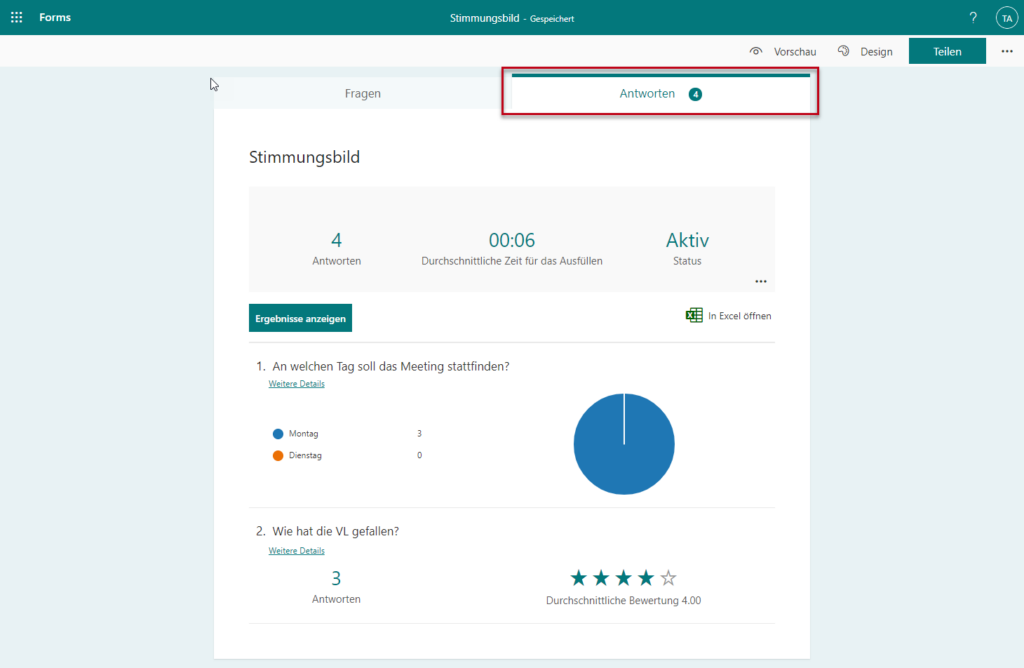
Task: Click the orange Dienstag legend dot
Action: (x=278, y=456)
